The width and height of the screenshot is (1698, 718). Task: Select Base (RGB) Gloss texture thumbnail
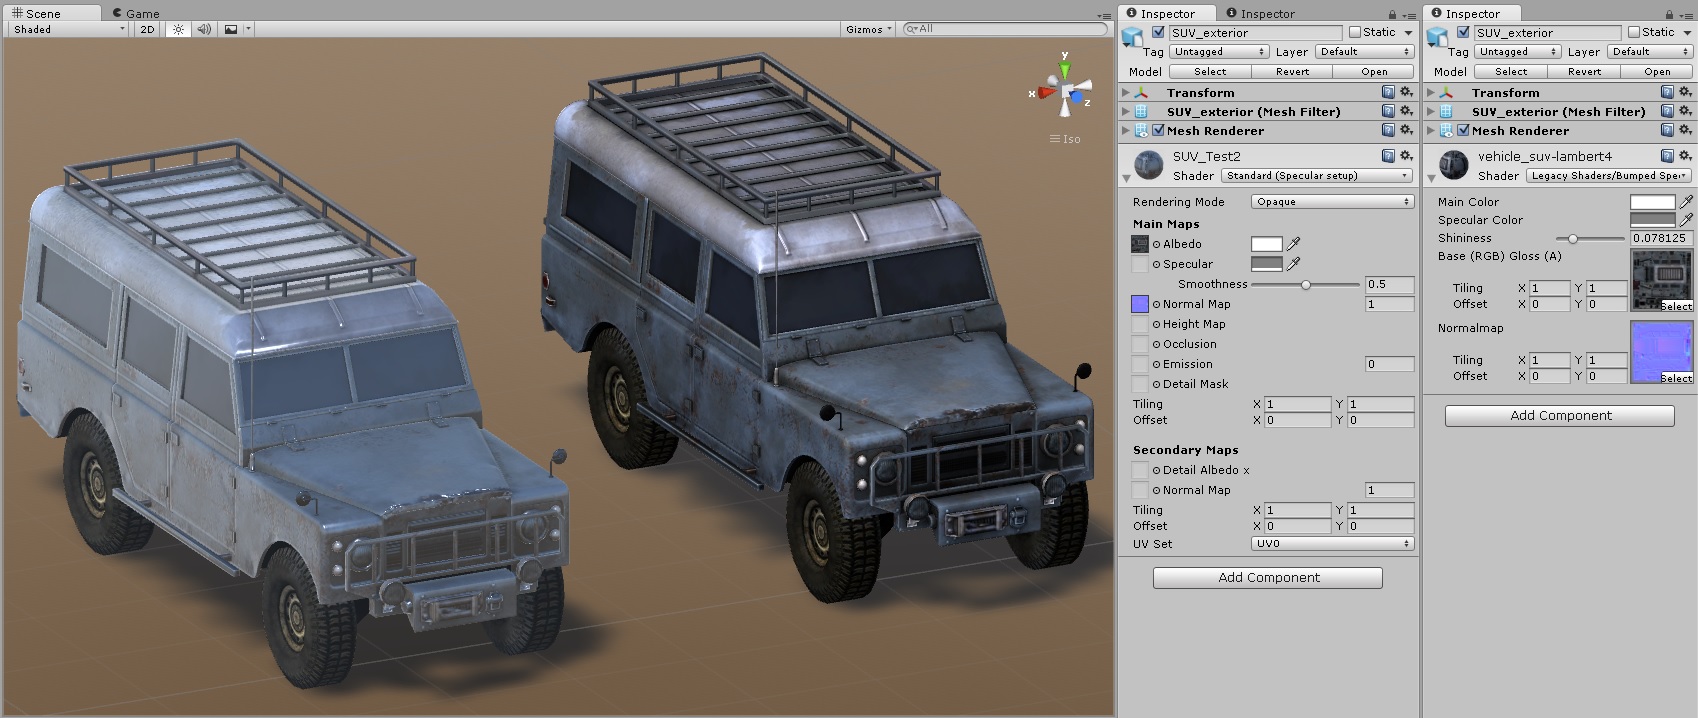tap(1661, 281)
